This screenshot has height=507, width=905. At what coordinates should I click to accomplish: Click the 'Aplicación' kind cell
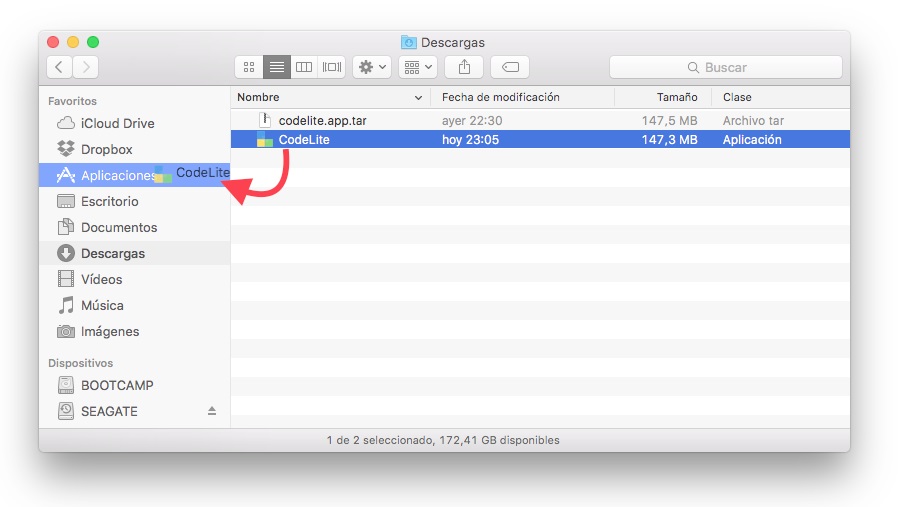752,140
